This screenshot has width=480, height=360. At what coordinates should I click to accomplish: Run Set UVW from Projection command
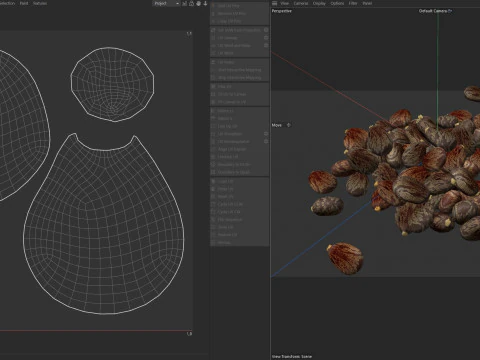coord(238,30)
